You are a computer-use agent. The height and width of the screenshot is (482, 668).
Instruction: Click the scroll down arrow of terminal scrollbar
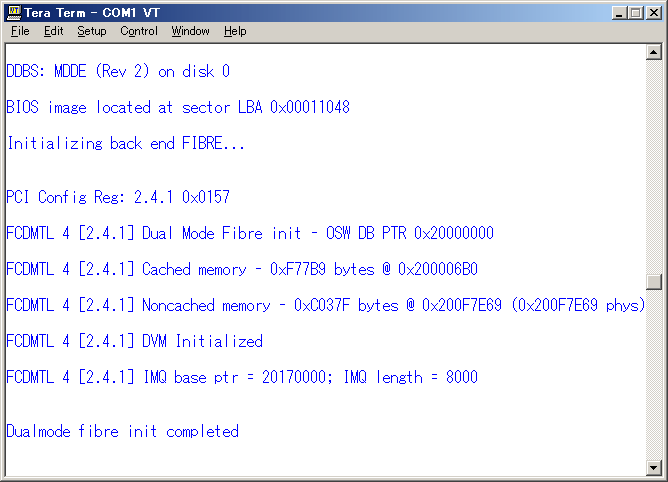(x=653, y=467)
